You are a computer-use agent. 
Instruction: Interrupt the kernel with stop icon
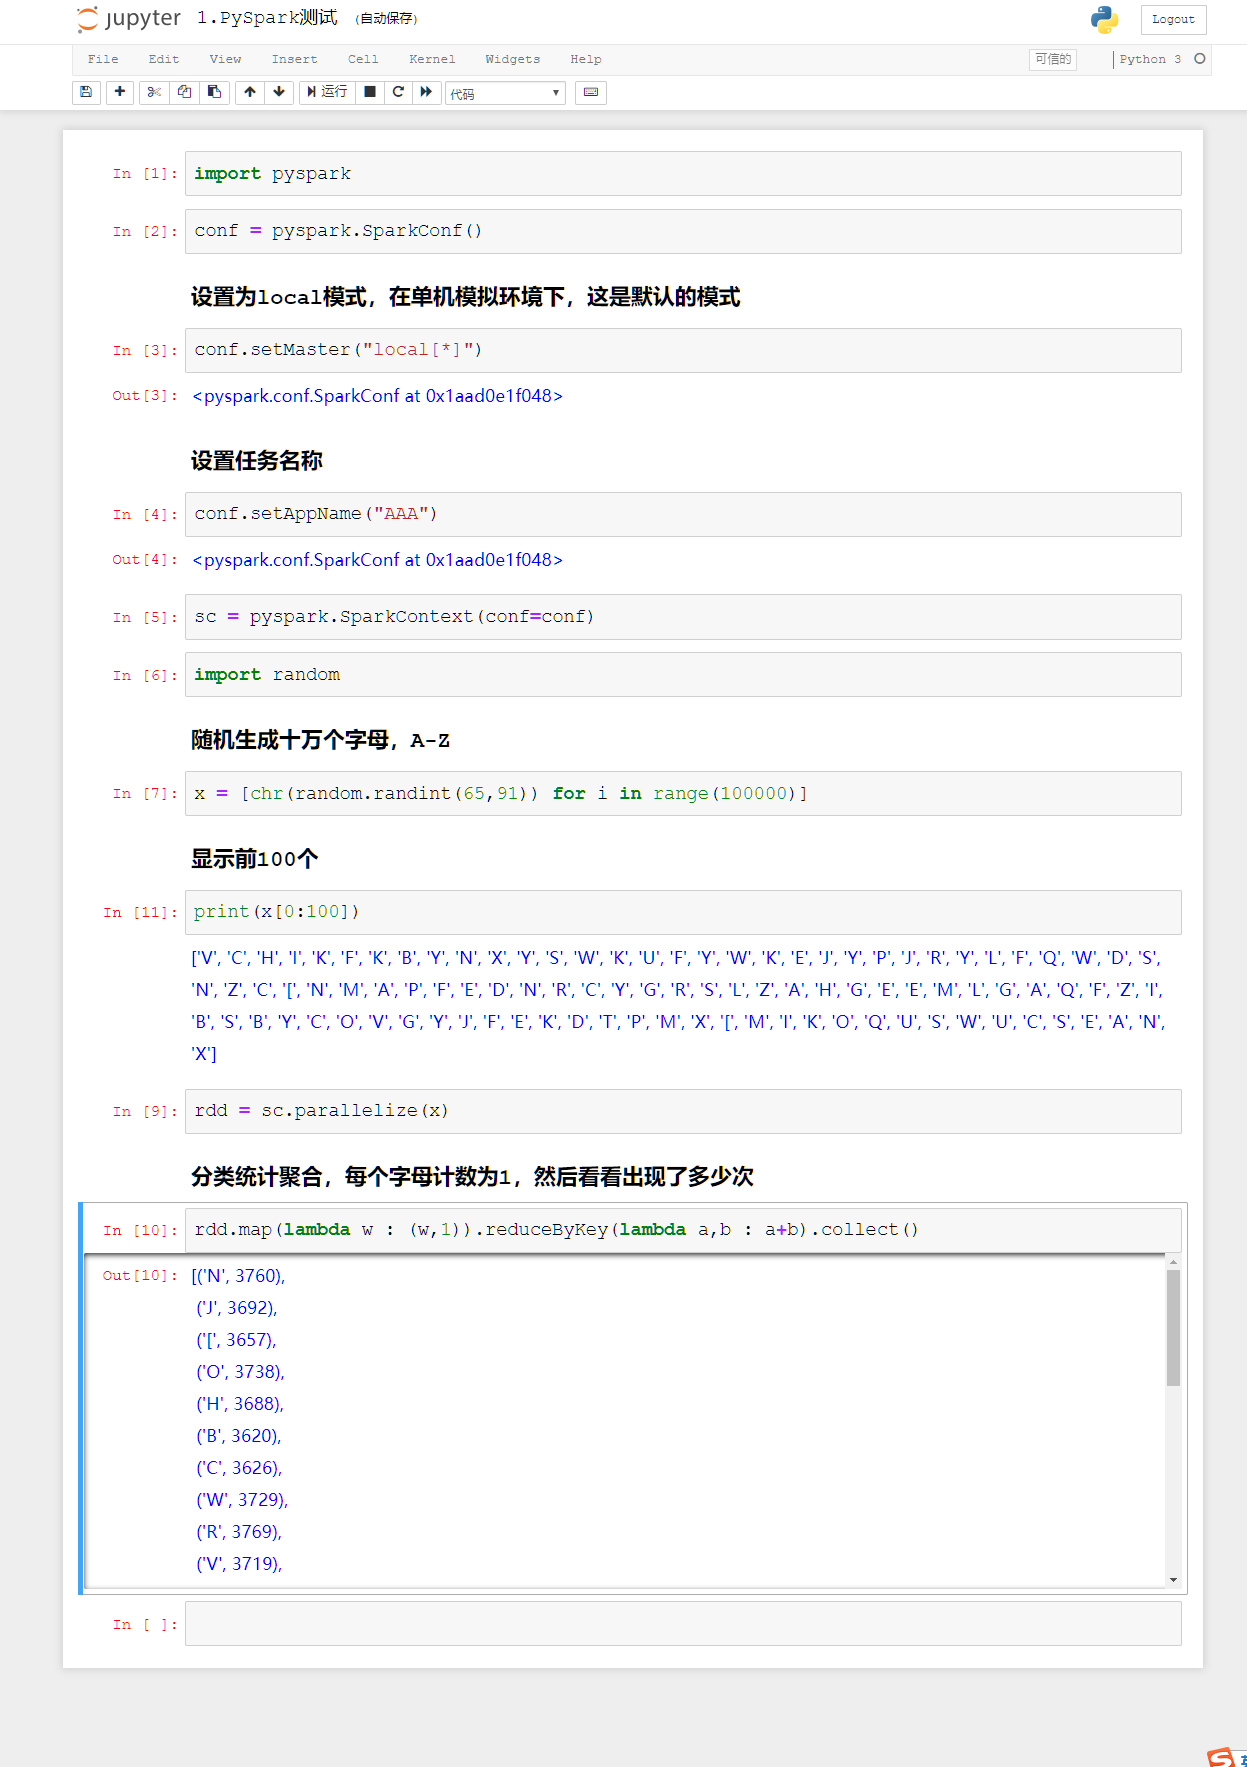pos(370,93)
